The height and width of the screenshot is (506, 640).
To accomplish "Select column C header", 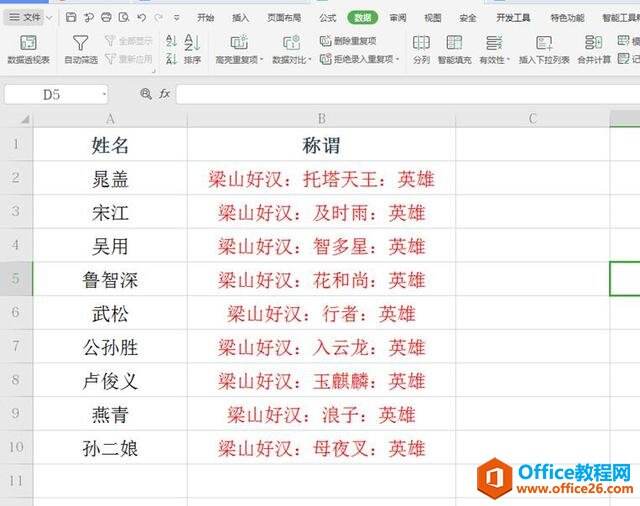I will click(x=532, y=119).
